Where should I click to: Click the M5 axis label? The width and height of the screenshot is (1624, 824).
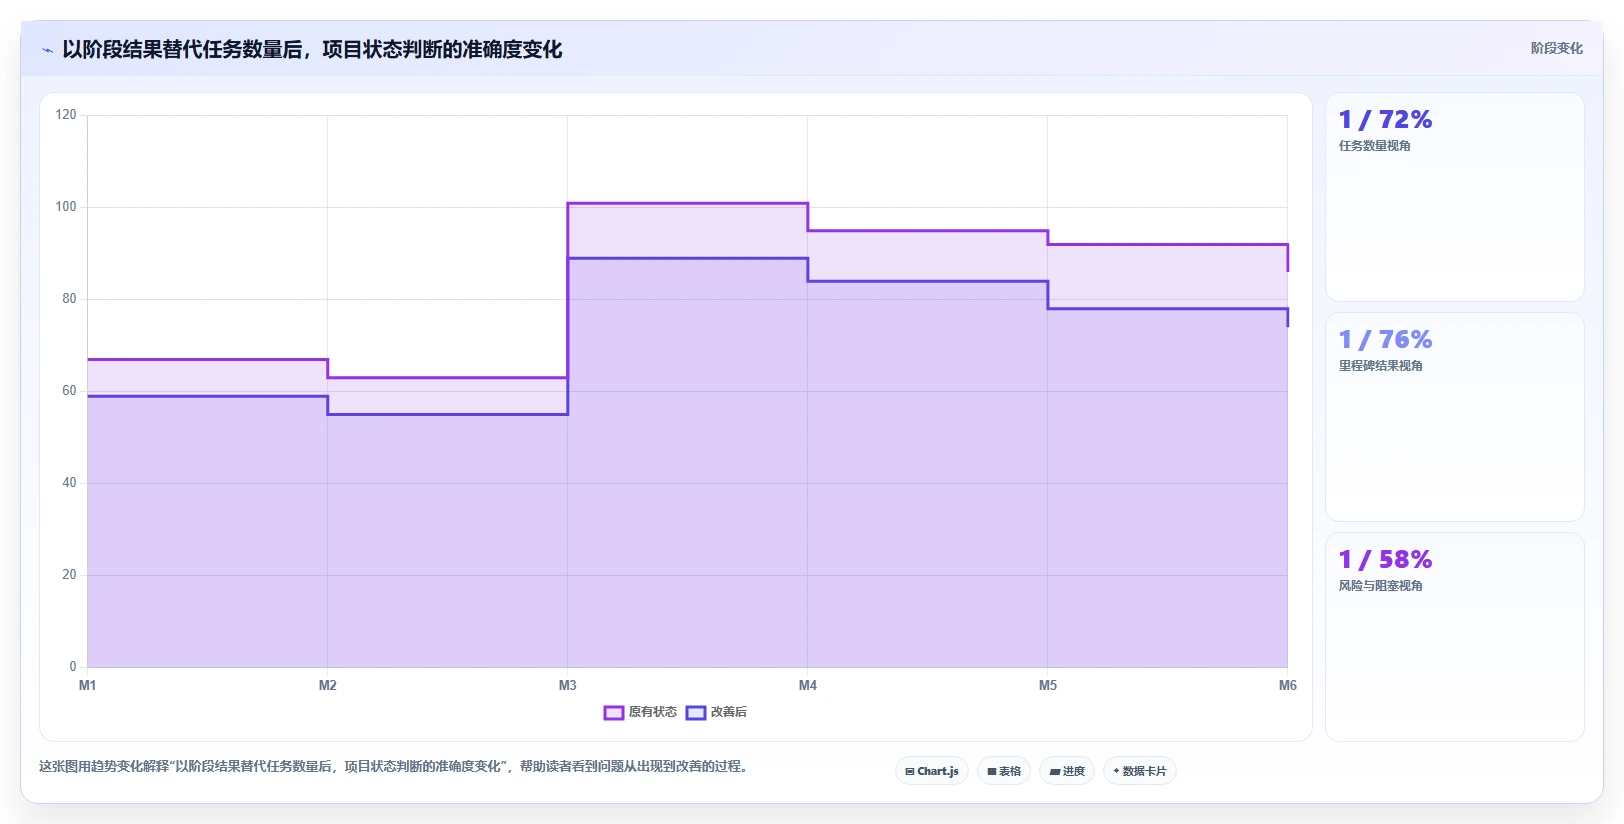coord(1048,685)
